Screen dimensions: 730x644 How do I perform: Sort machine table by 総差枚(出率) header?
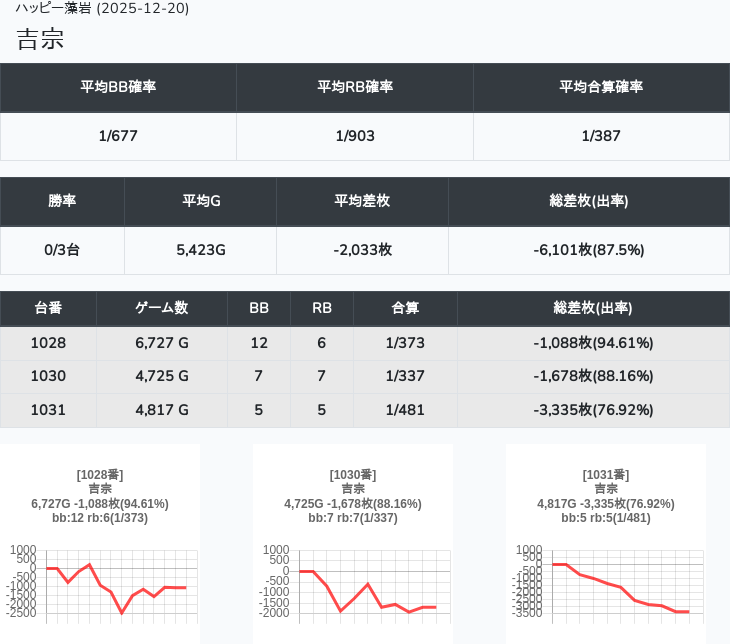(x=593, y=308)
